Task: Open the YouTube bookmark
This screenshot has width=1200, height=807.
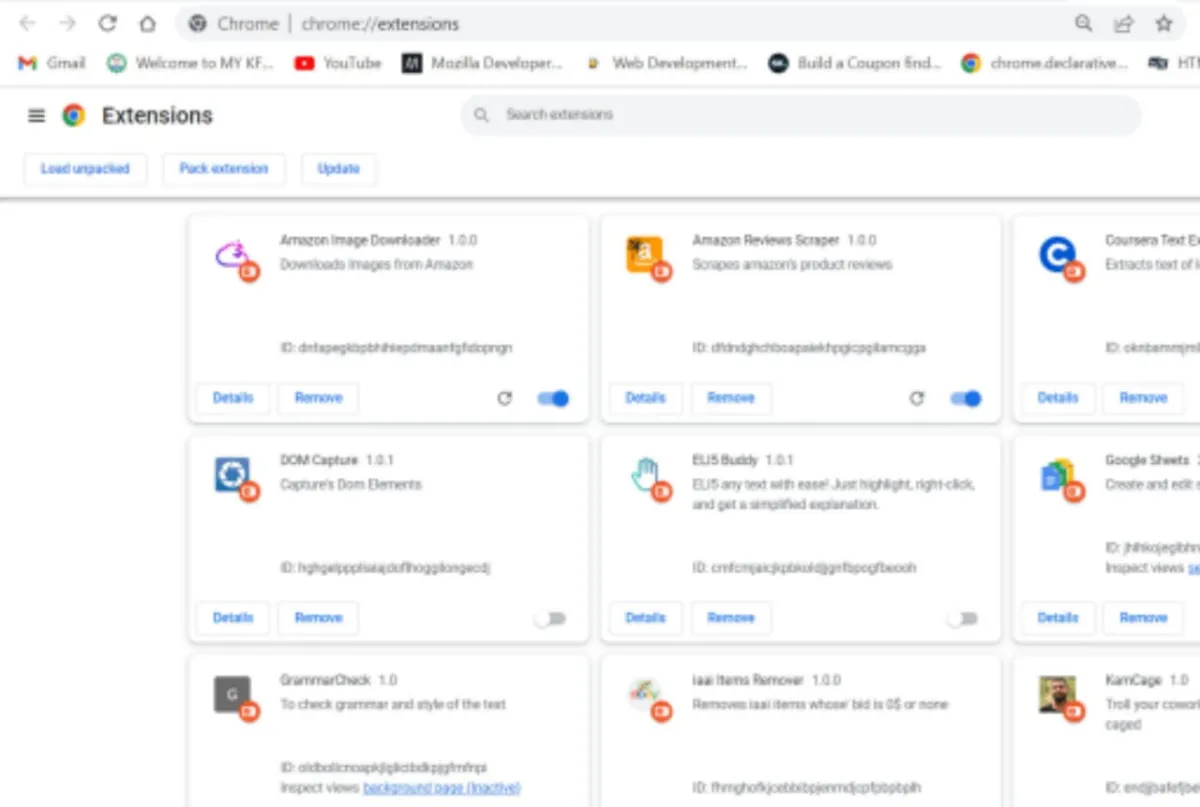Action: pyautogui.click(x=338, y=63)
